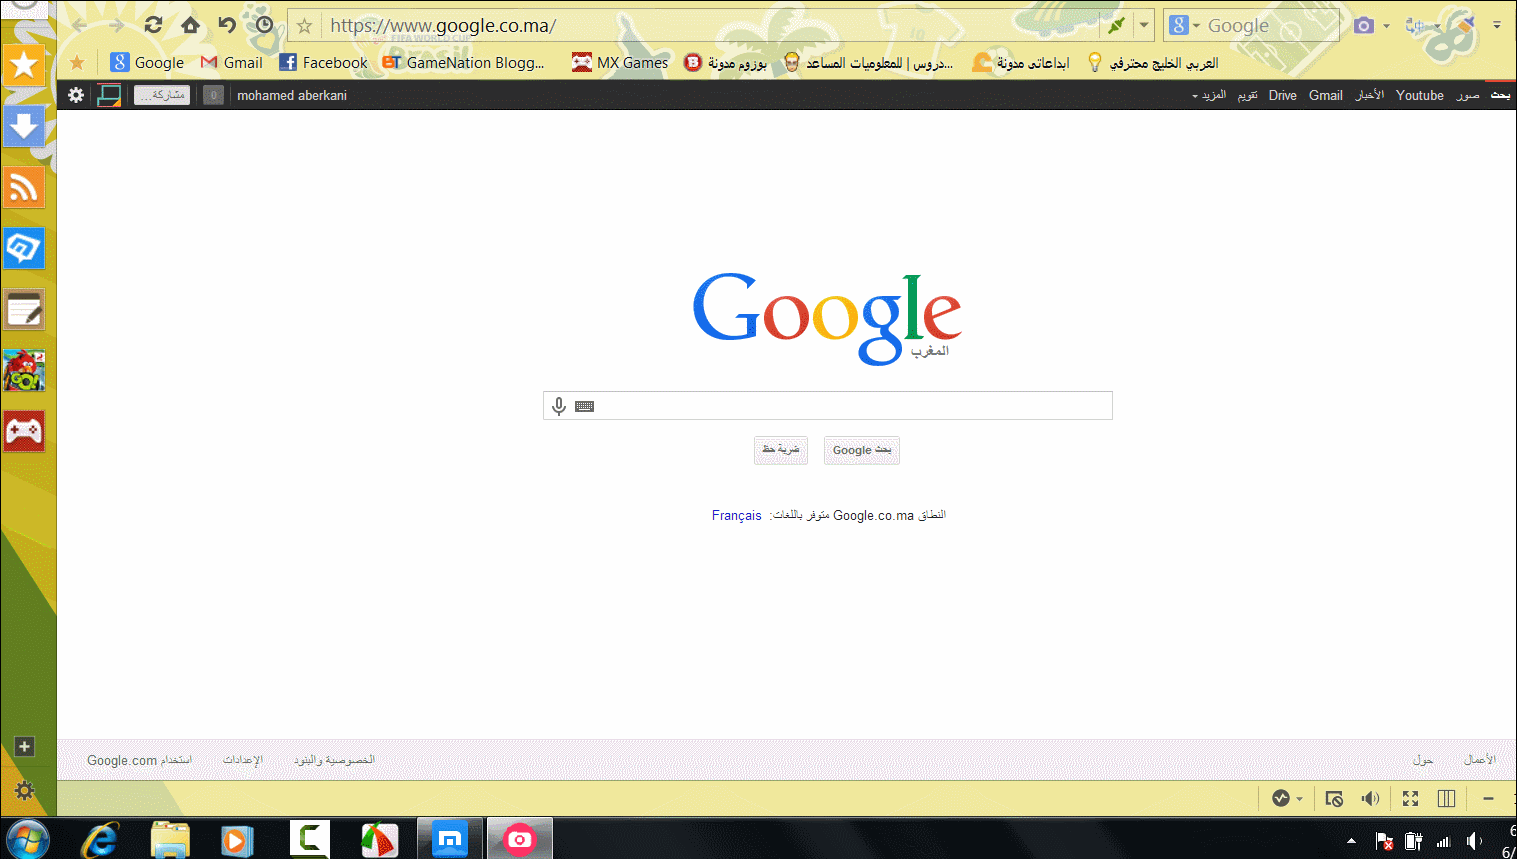This screenshot has height=859, width=1517.
Task: Open صور (Images) in the Google bar
Action: click(x=1468, y=95)
